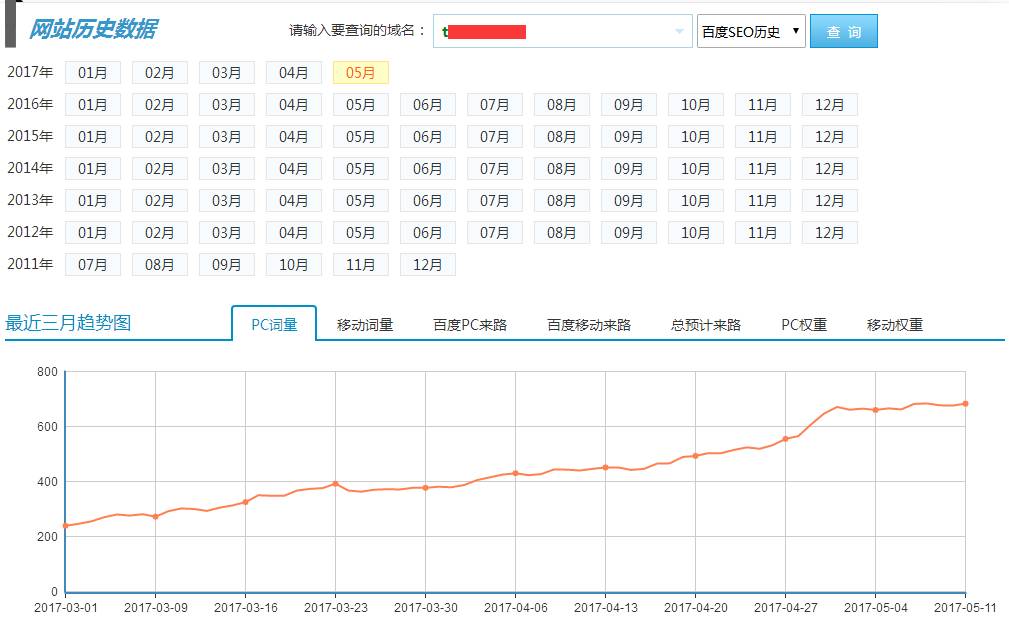Click chart data point at 2017-03-16
1009x625 pixels.
(245, 502)
